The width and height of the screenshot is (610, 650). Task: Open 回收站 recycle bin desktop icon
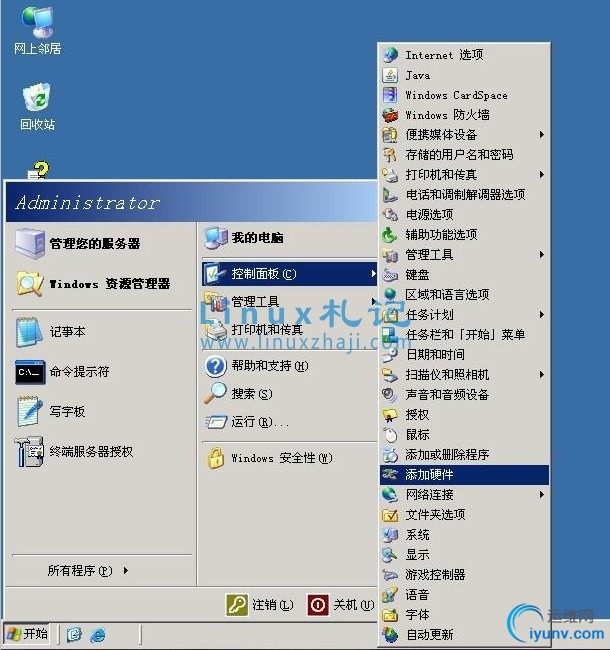click(37, 107)
